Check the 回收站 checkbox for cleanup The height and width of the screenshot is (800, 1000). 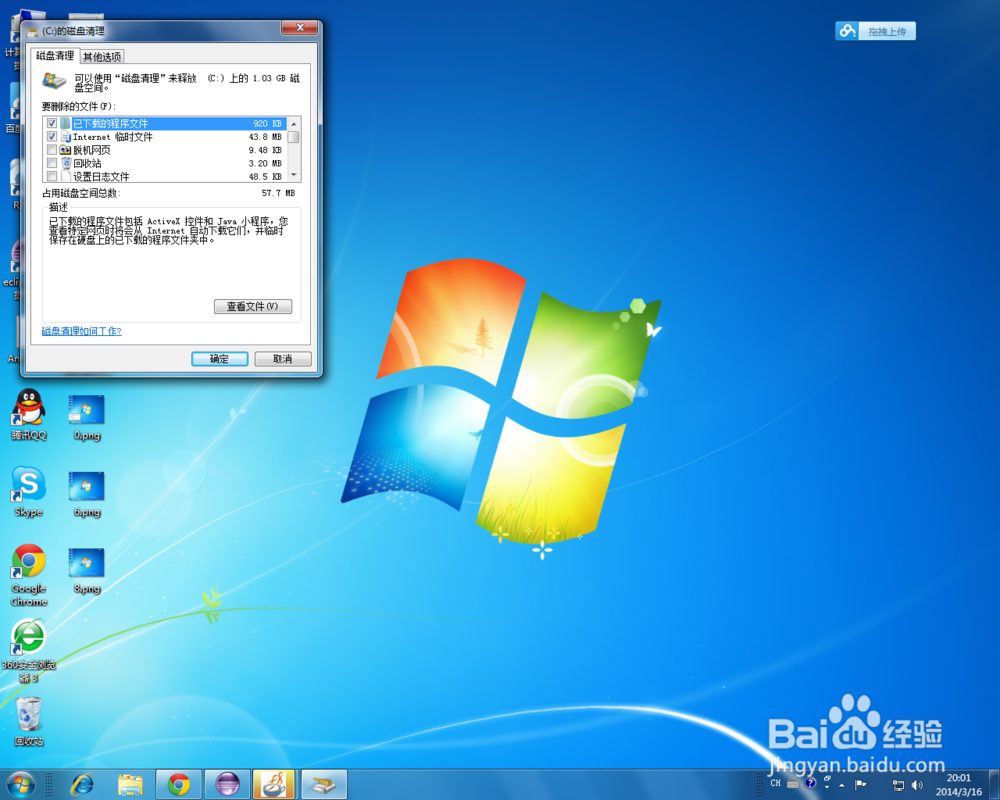[x=51, y=163]
